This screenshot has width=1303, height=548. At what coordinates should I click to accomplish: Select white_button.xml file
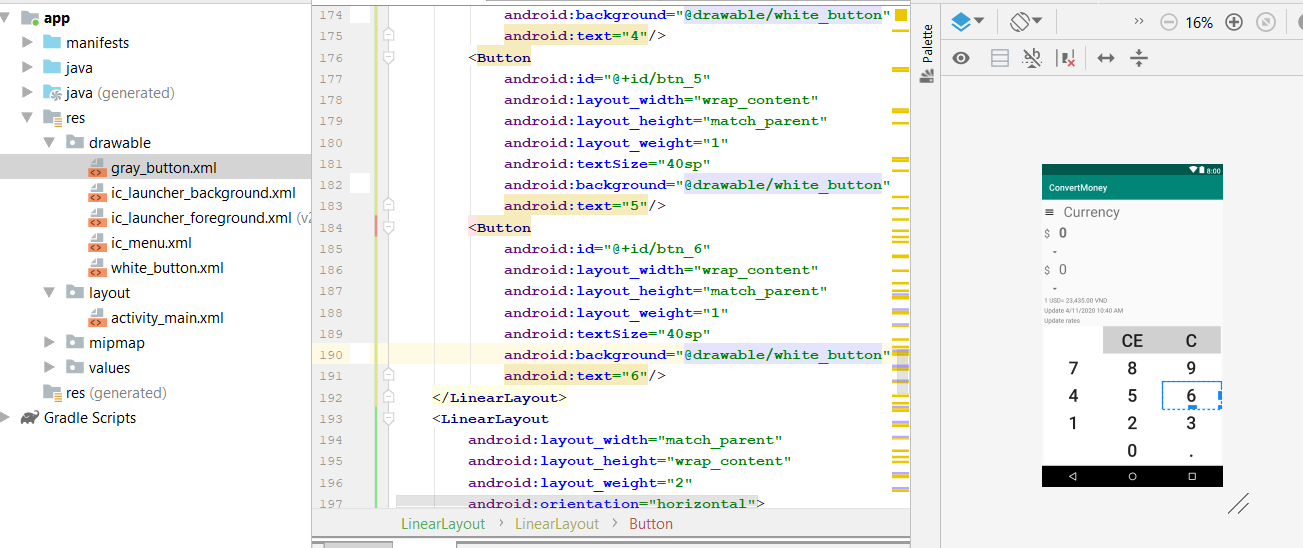point(167,268)
